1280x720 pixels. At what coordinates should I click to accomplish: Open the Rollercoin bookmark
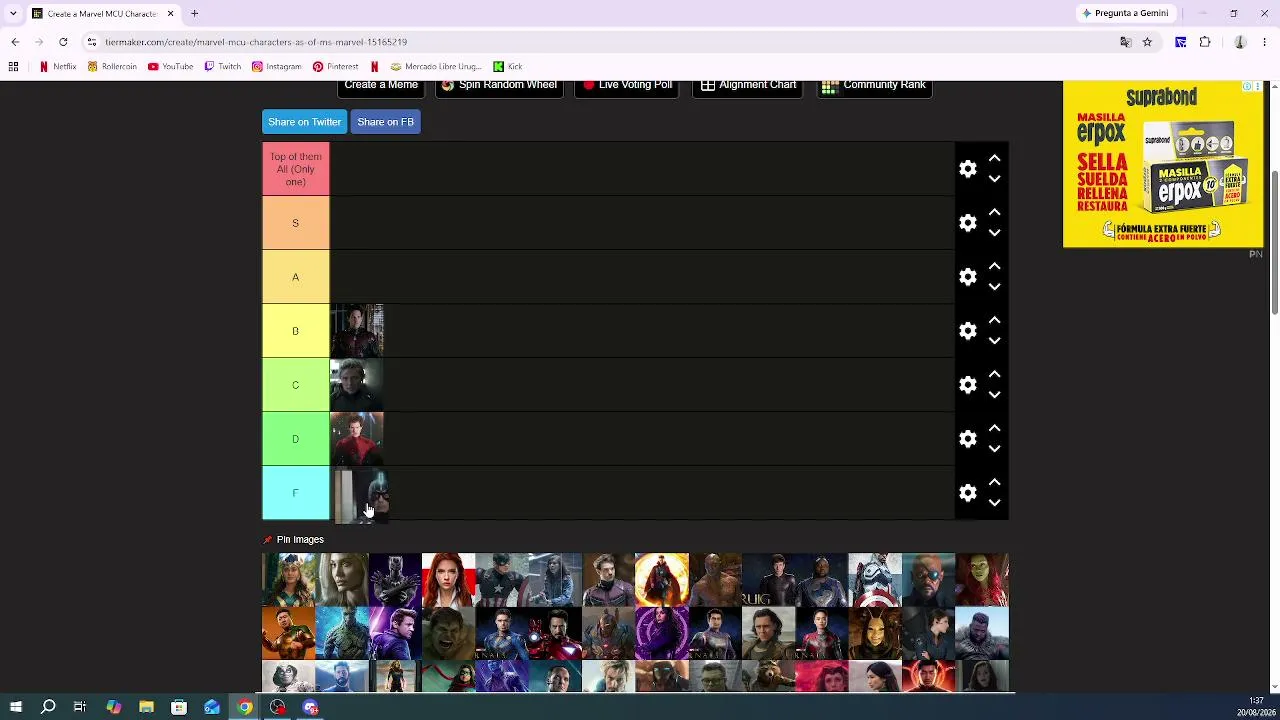[112, 67]
